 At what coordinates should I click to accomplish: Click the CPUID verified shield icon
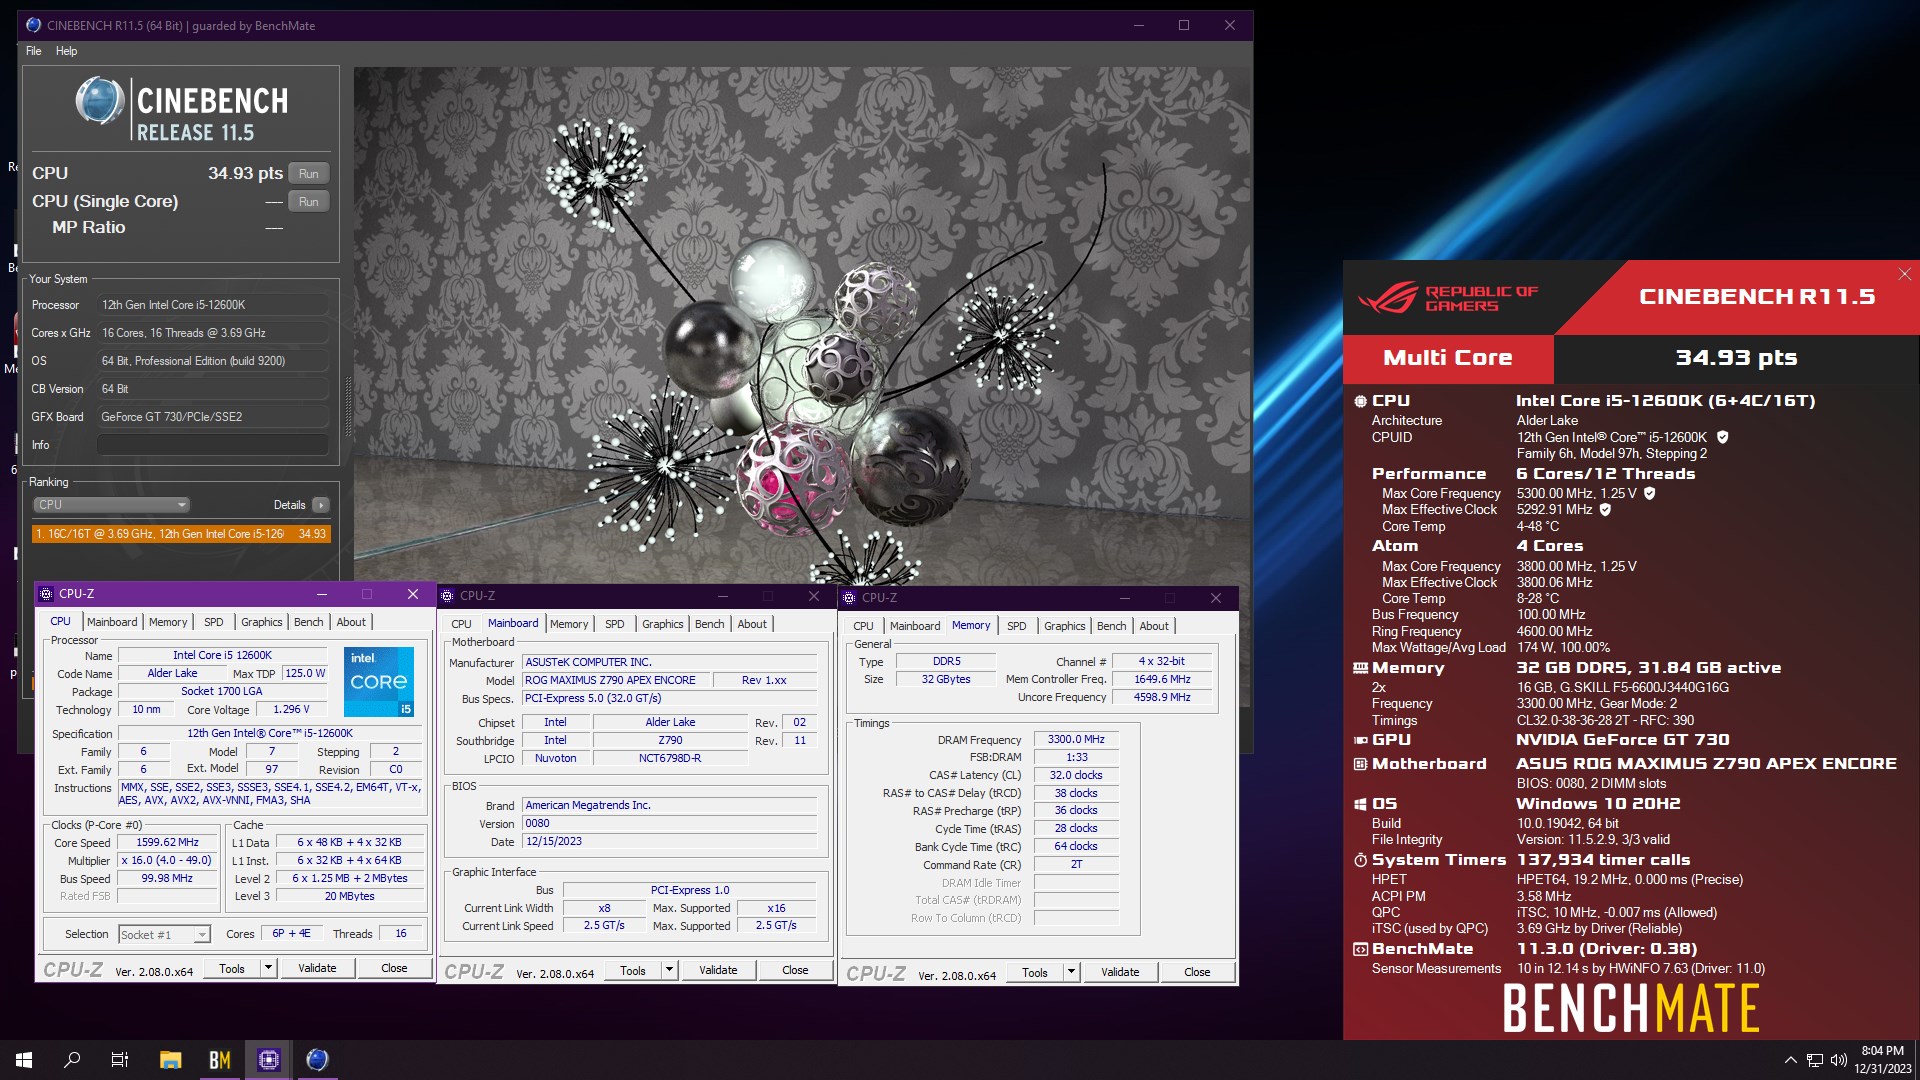point(1722,437)
